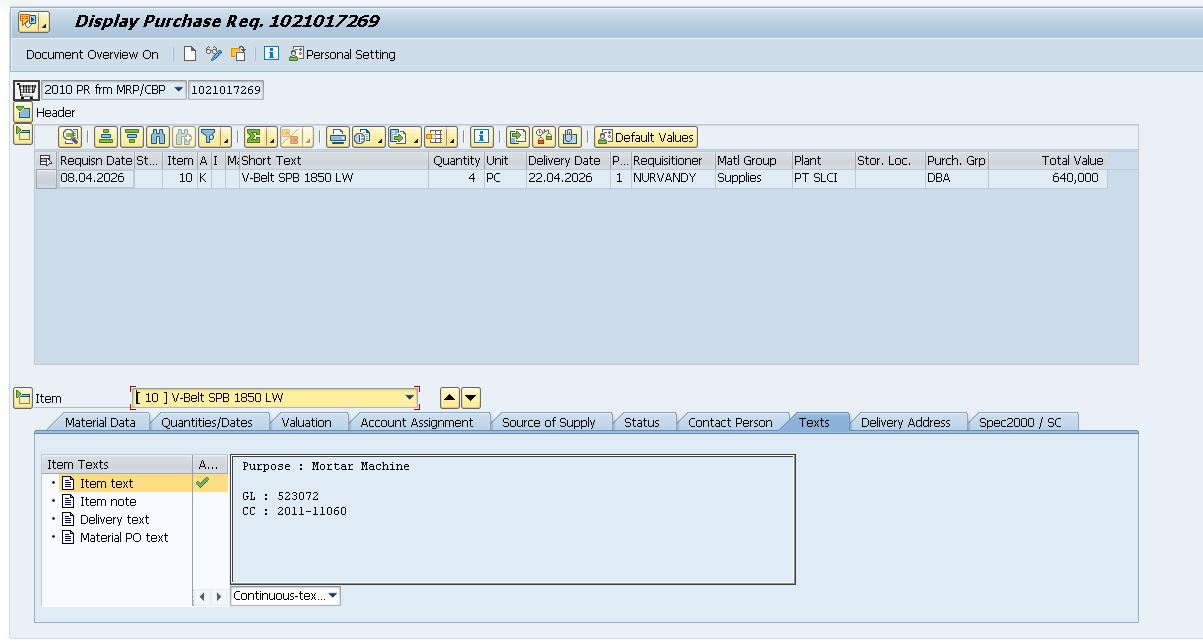The image size is (1203, 642).
Task: Click the Sort Ascending icon
Action: 106,137
